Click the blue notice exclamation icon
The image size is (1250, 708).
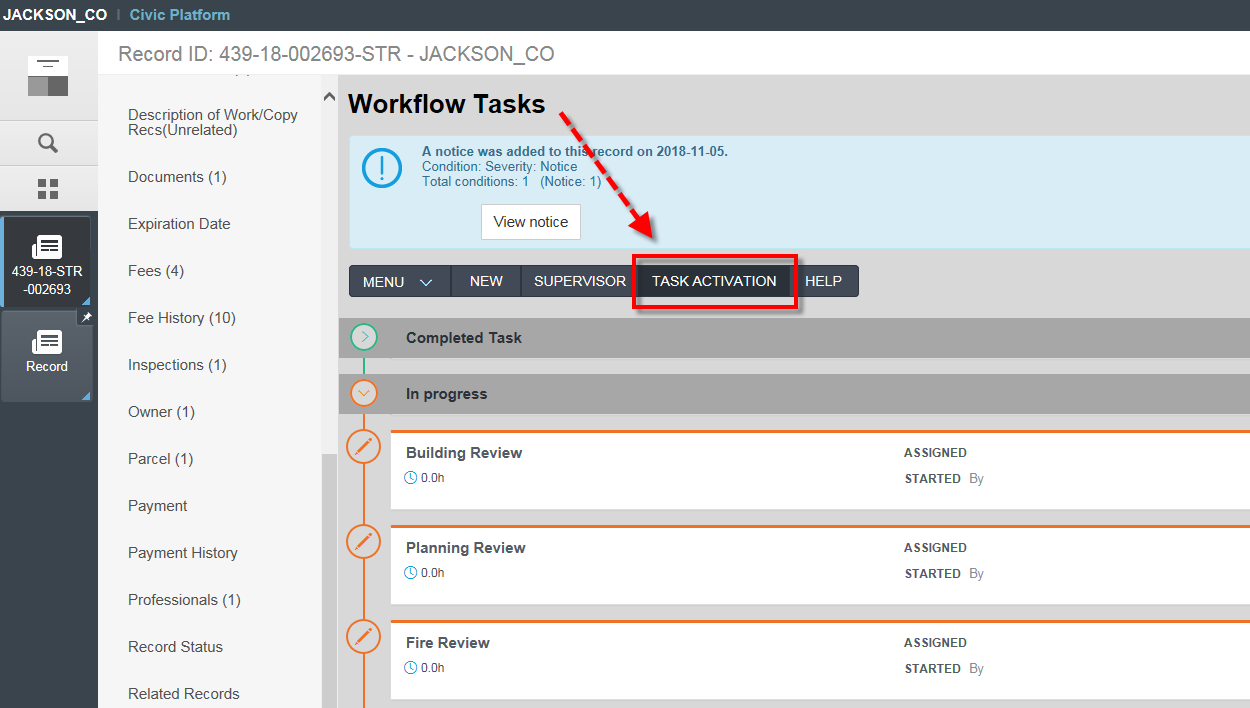pyautogui.click(x=382, y=167)
